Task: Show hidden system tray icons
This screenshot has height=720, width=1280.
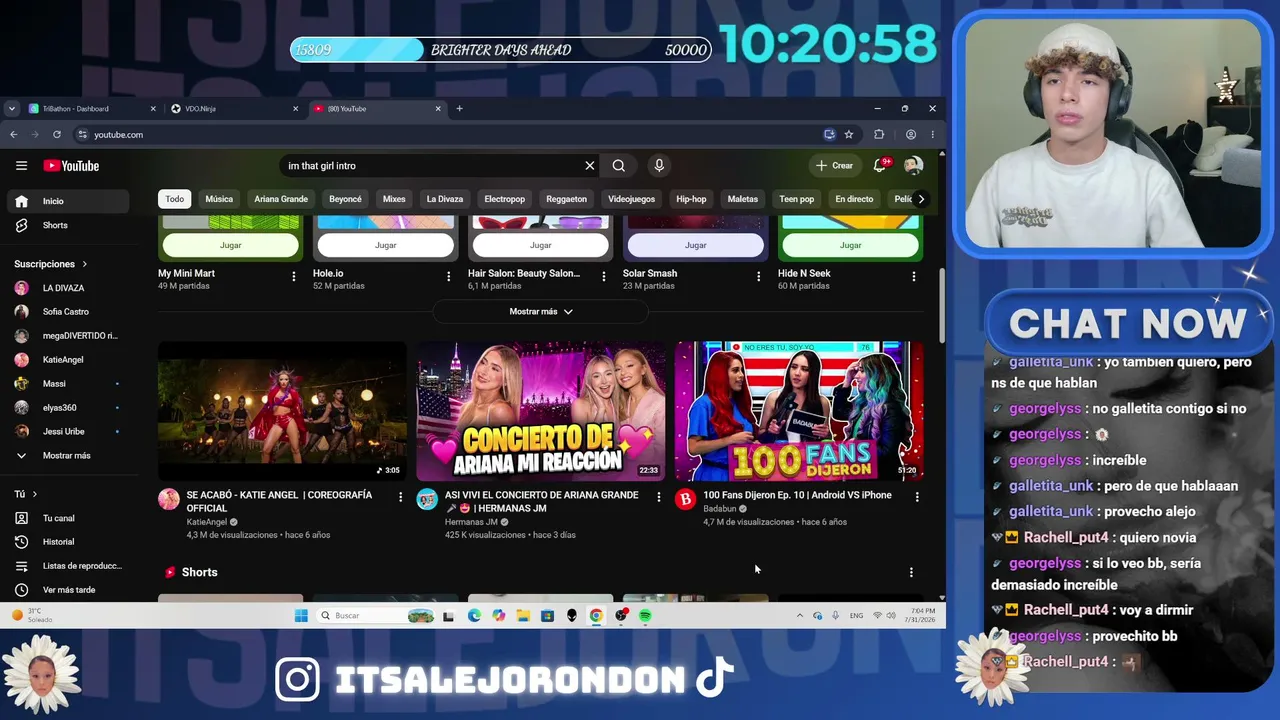Action: pyautogui.click(x=799, y=616)
